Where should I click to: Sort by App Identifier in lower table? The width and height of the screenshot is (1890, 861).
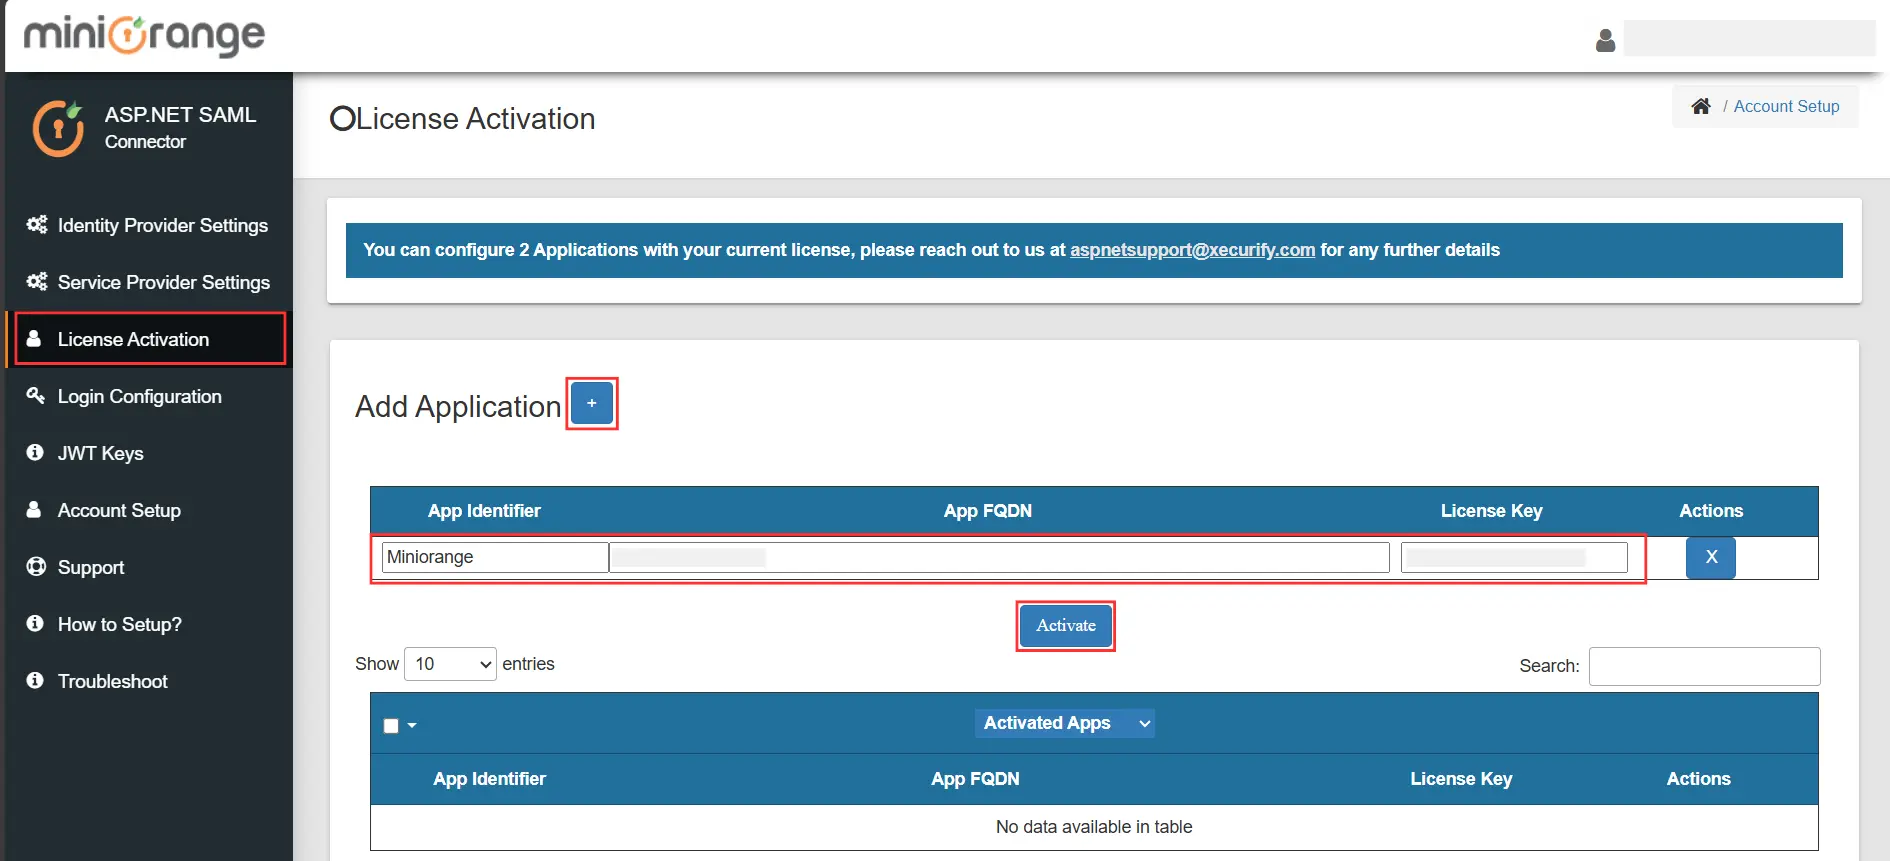(489, 779)
